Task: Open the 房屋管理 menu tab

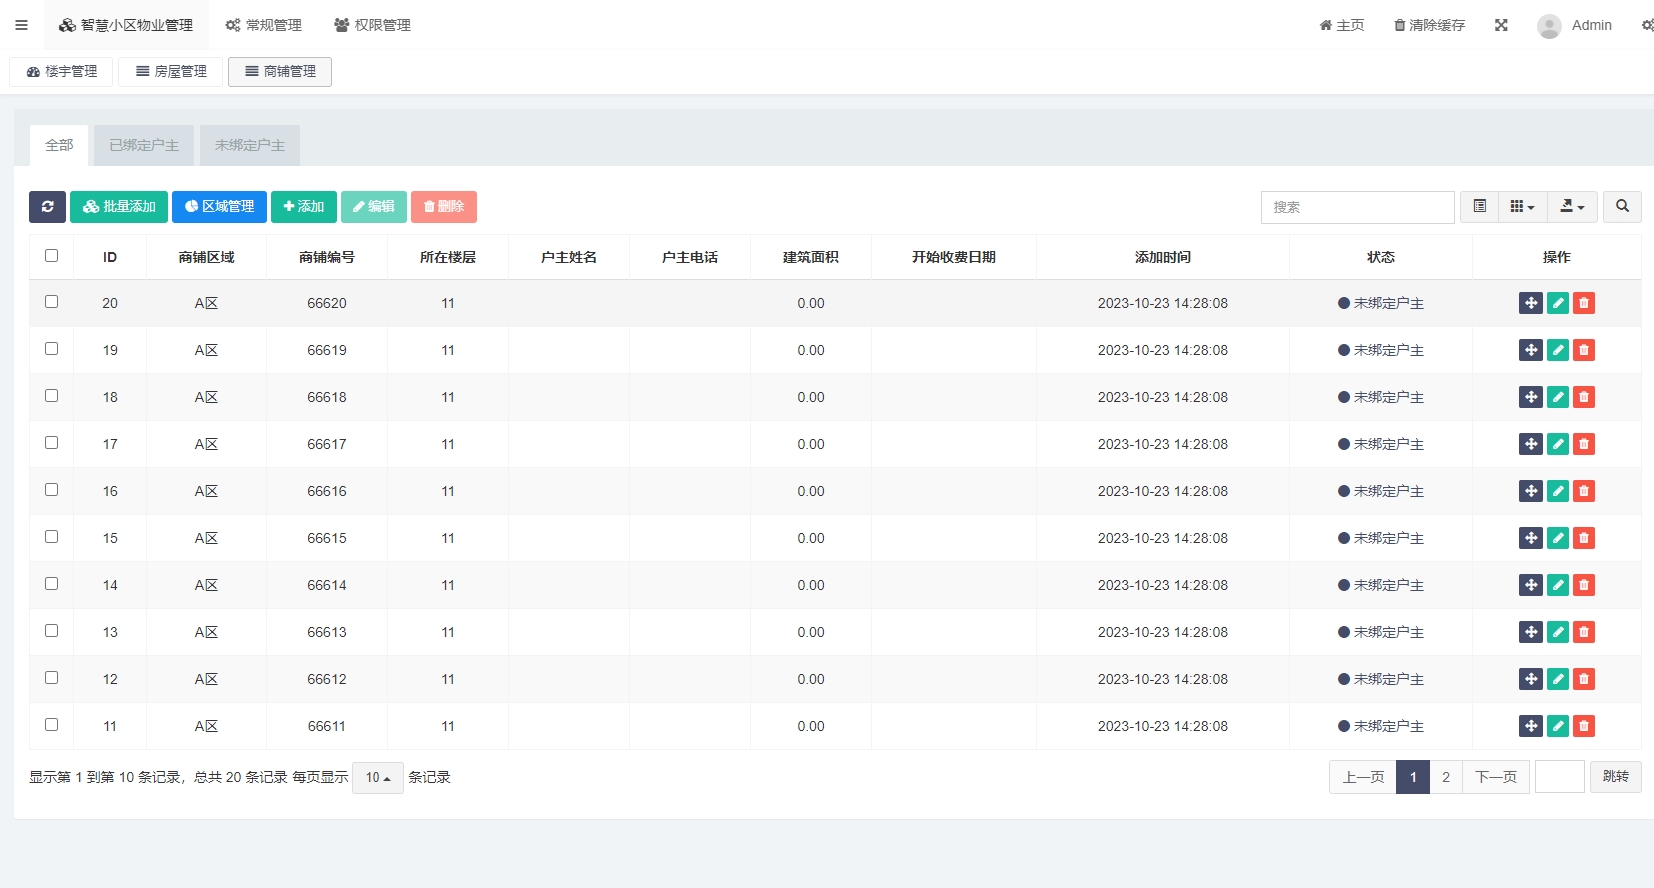Action: coord(171,72)
